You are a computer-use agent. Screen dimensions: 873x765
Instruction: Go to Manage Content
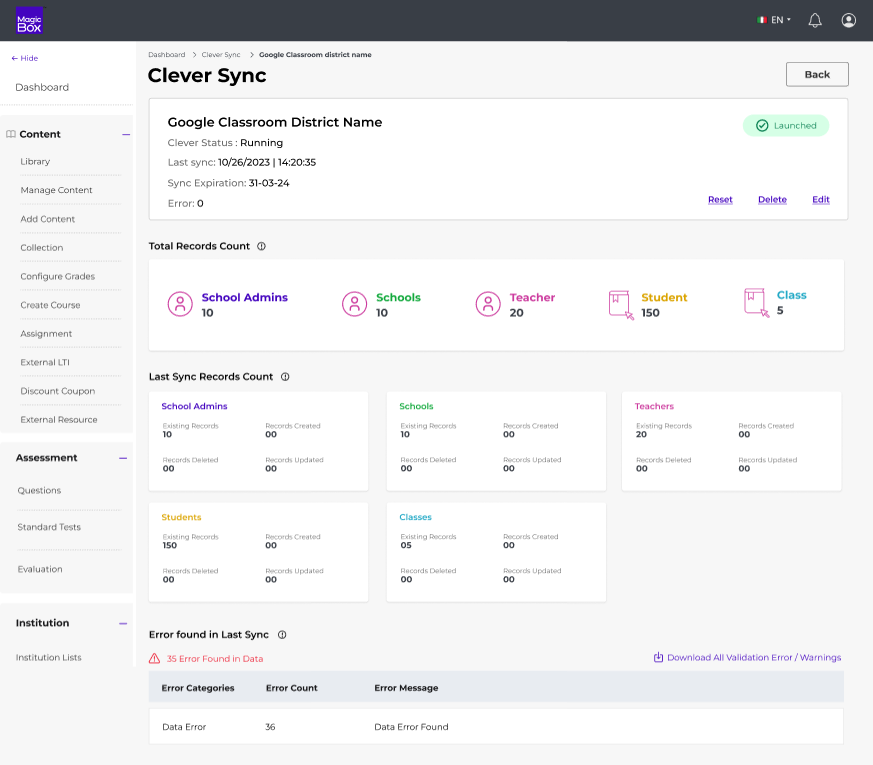click(x=56, y=190)
